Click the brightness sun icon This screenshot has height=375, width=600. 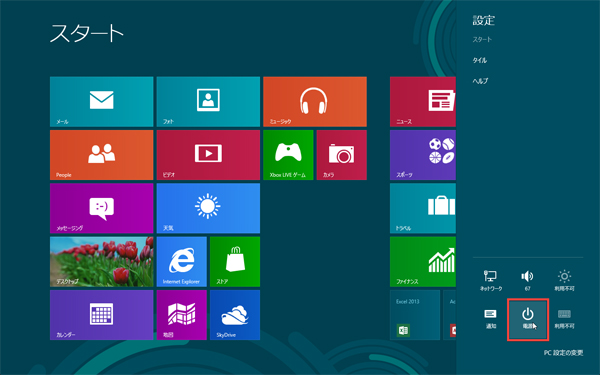tap(564, 280)
